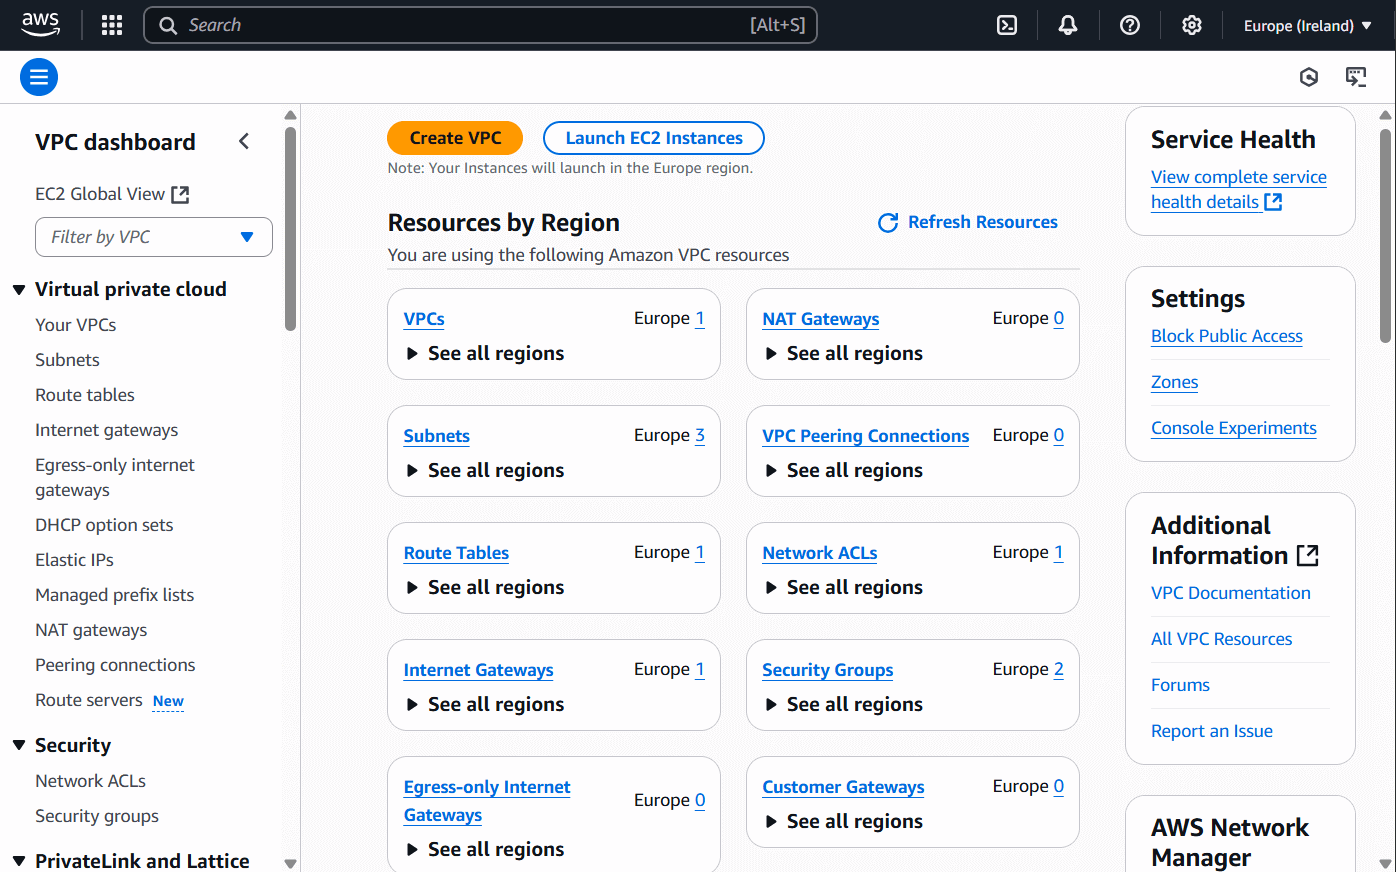This screenshot has height=872, width=1396.
Task: Open Security groups in sidebar
Action: pyautogui.click(x=97, y=816)
